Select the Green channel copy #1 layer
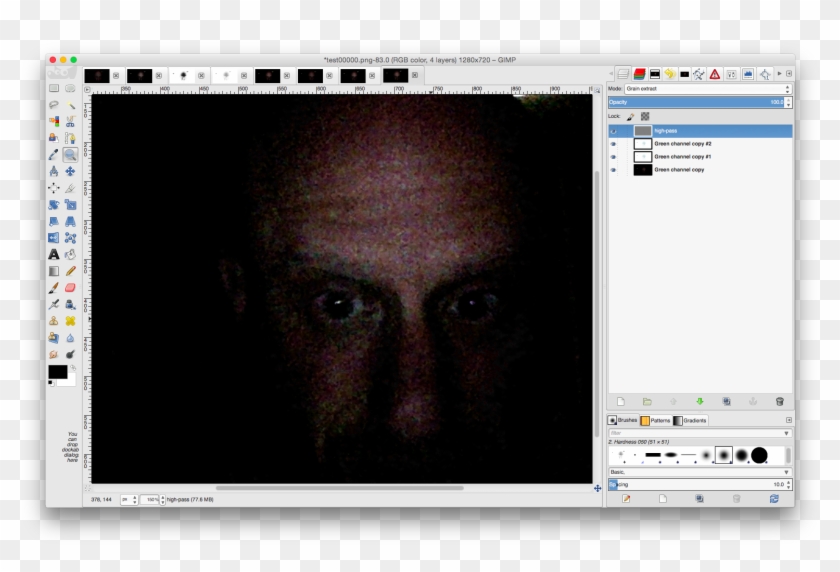The width and height of the screenshot is (840, 572). point(700,157)
